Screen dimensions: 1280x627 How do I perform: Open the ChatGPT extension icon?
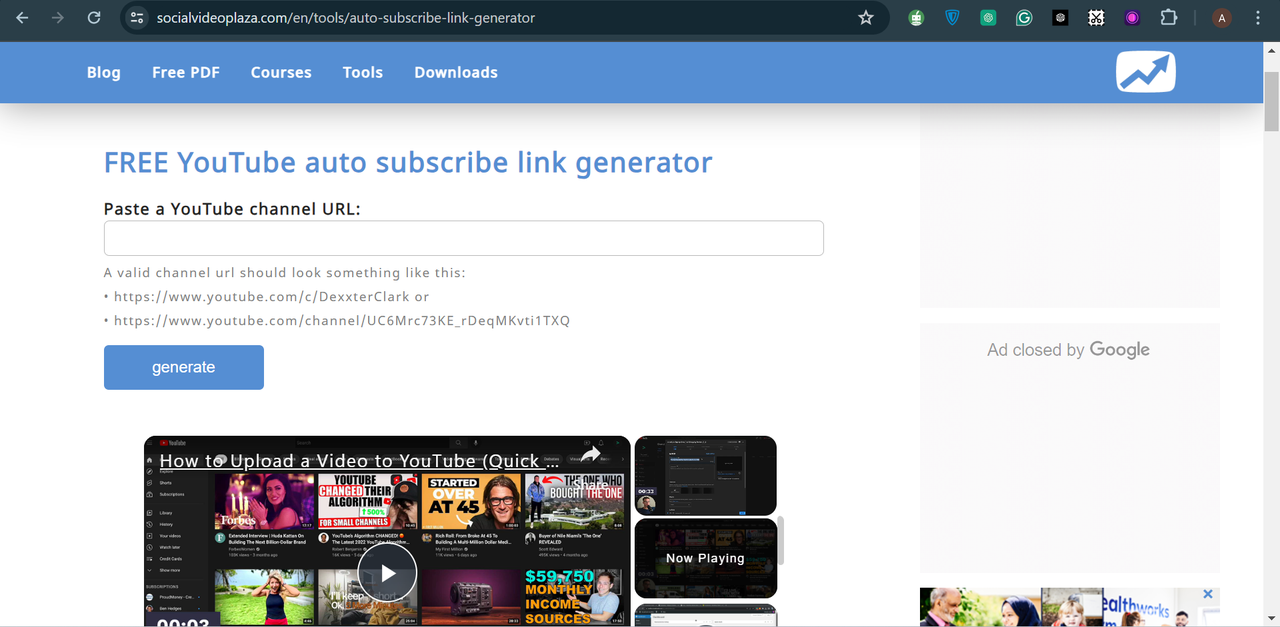coord(988,18)
